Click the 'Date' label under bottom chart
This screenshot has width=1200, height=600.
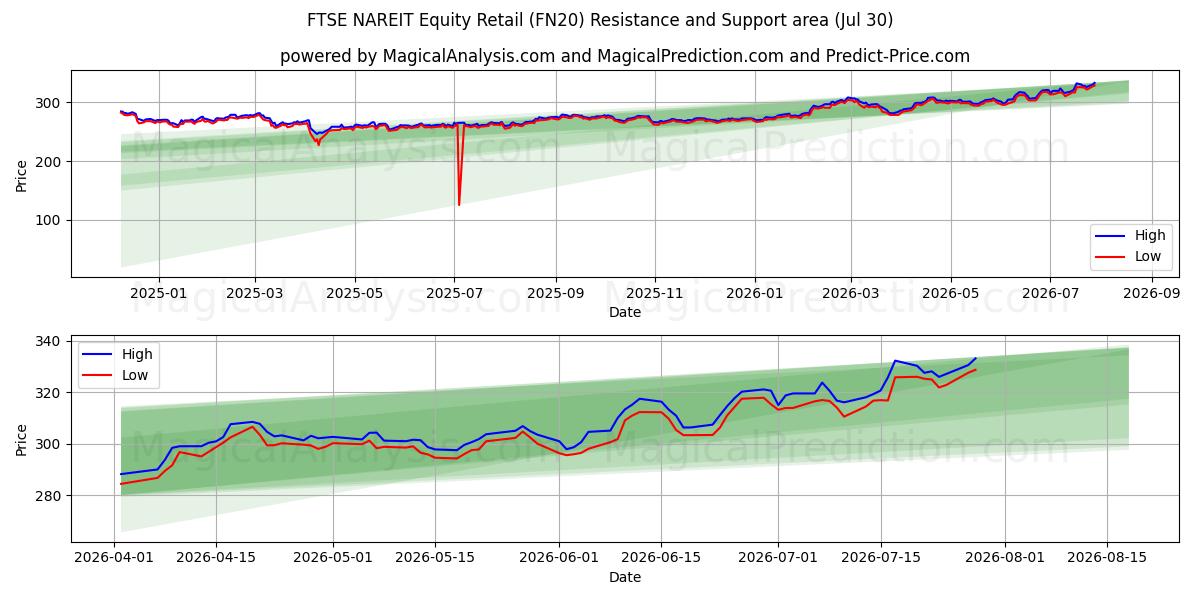tap(625, 577)
